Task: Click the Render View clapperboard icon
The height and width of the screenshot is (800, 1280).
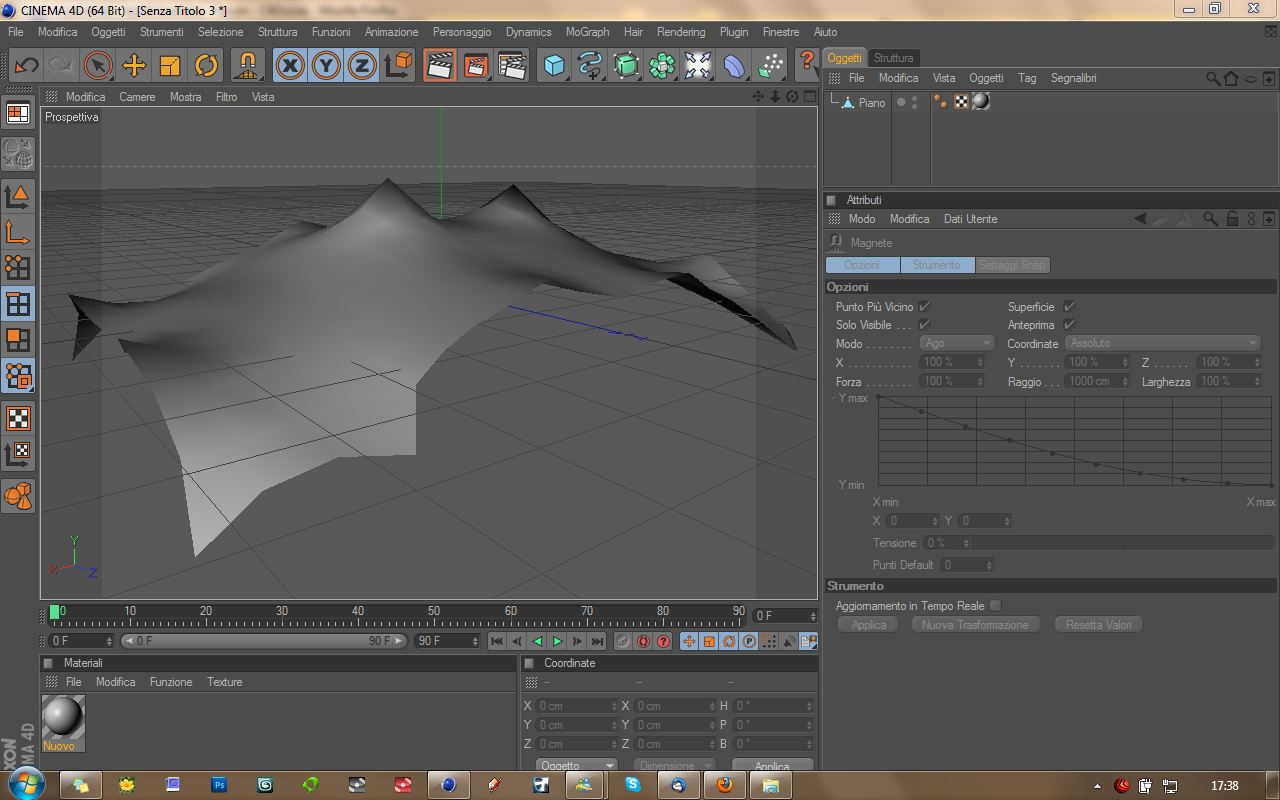Action: 439,66
